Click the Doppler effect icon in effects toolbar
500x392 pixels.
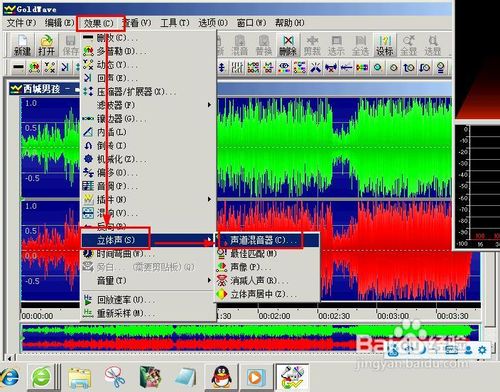tap(34, 68)
